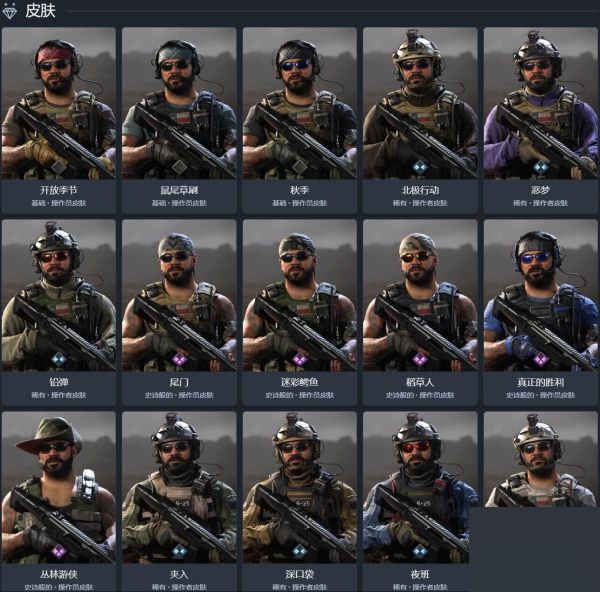600x592 pixels.
Task: Click the blue rarity badge on 恶梦 skin
Action: [540, 167]
